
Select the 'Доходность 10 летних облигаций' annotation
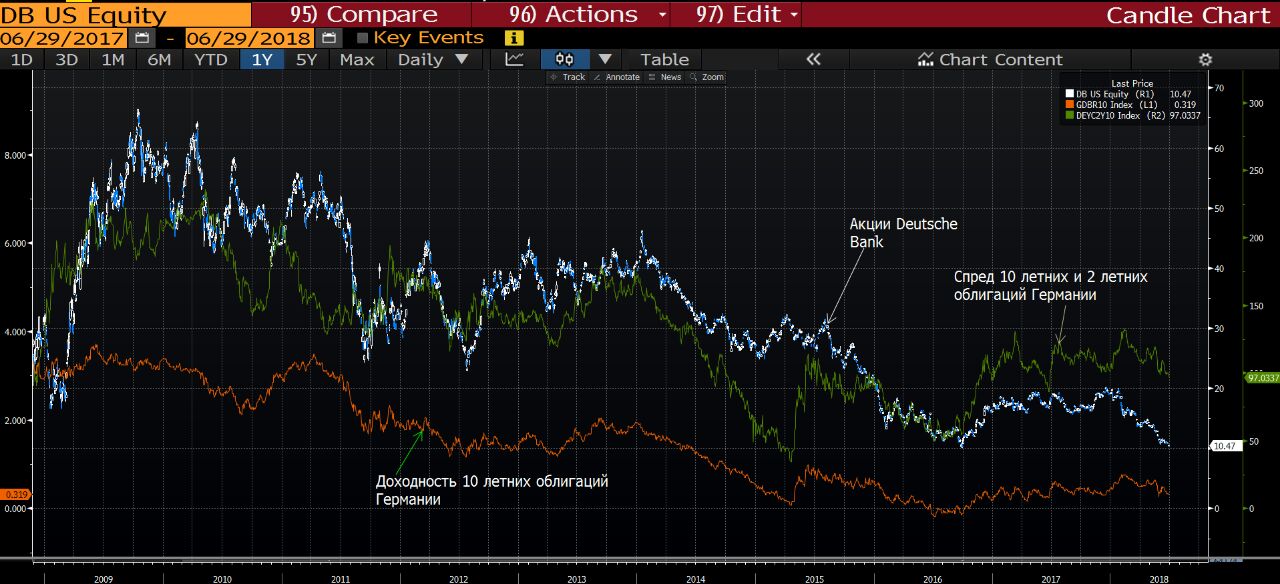click(491, 490)
